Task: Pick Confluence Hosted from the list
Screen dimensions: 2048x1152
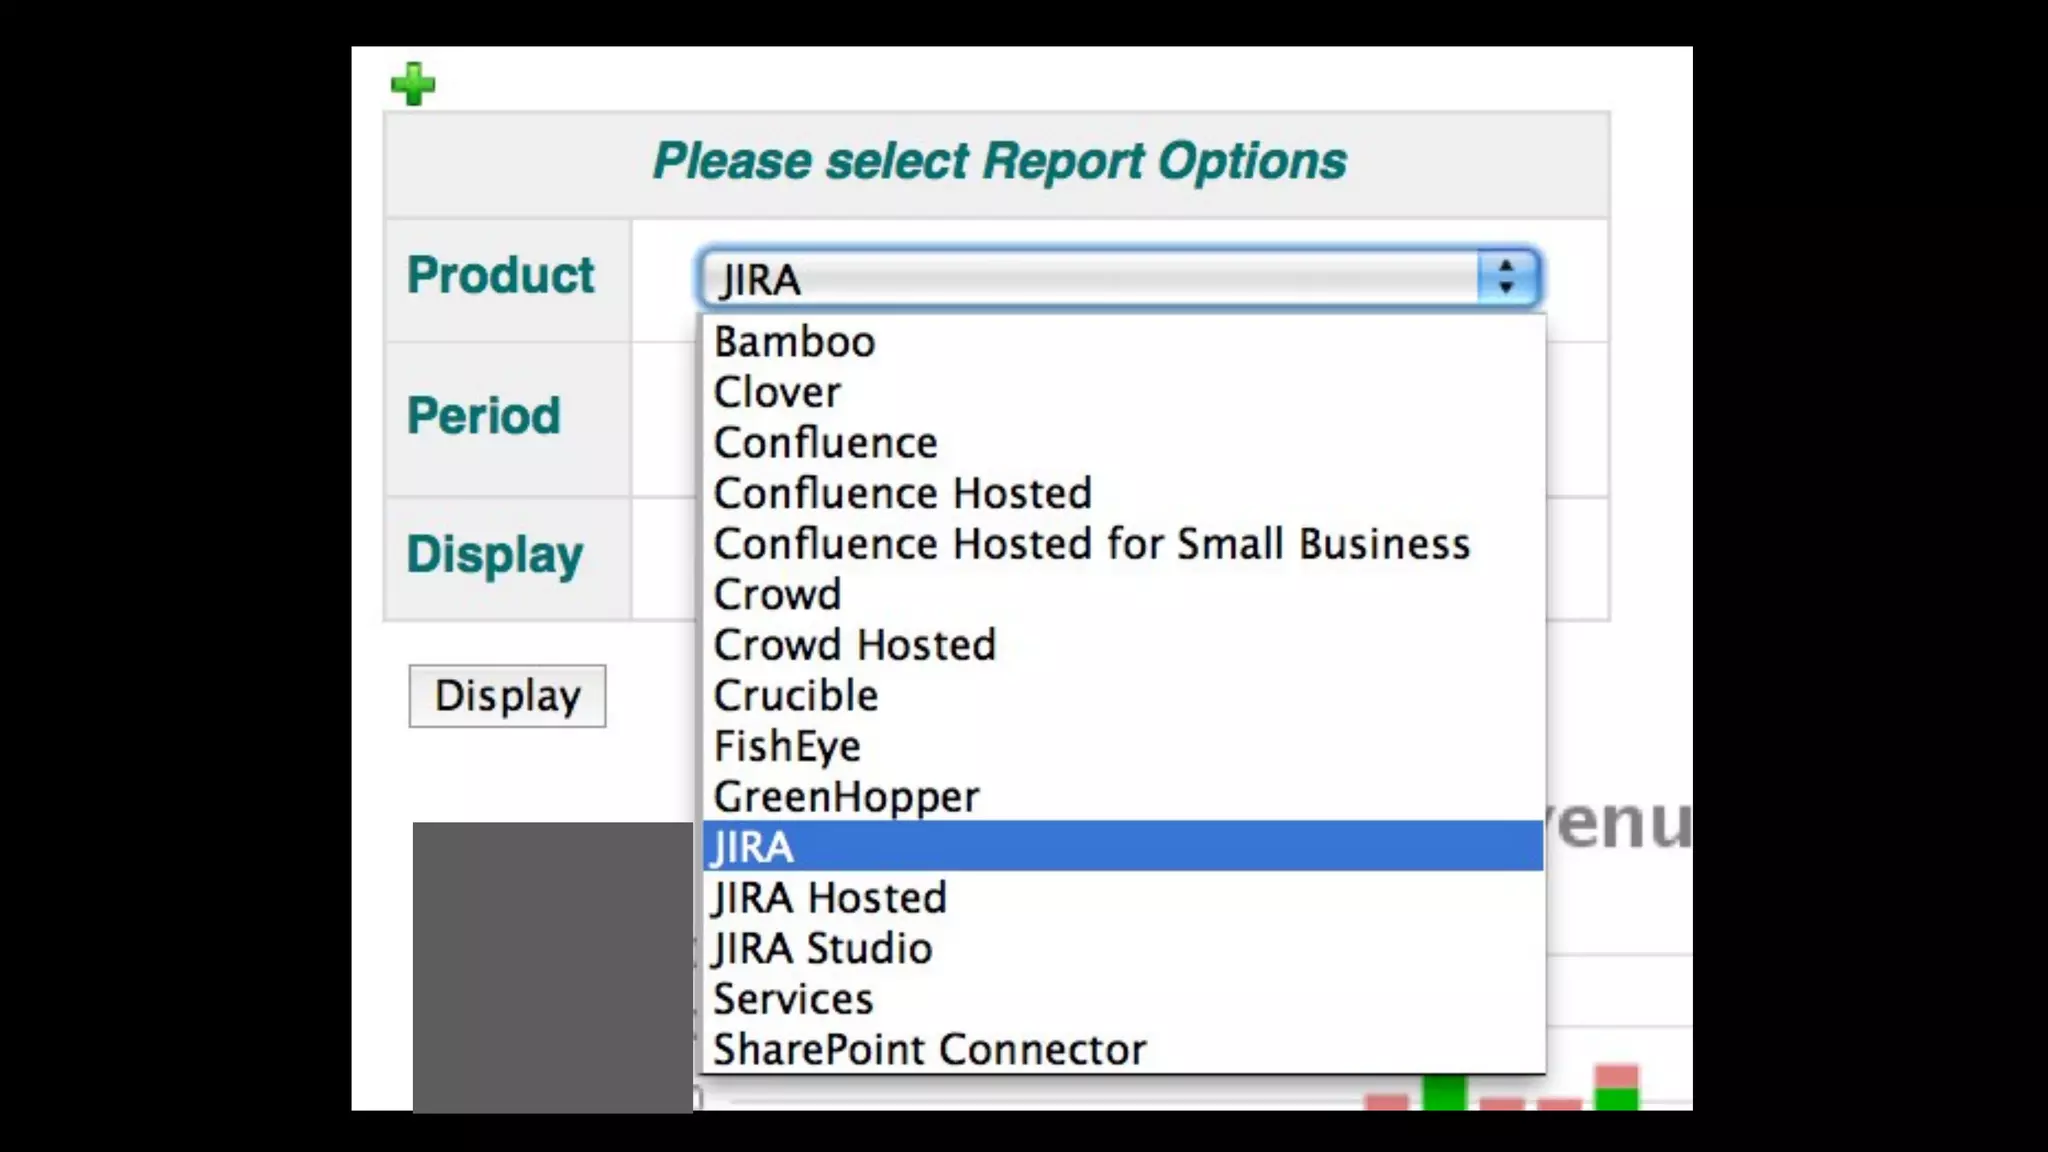Action: tap(903, 493)
